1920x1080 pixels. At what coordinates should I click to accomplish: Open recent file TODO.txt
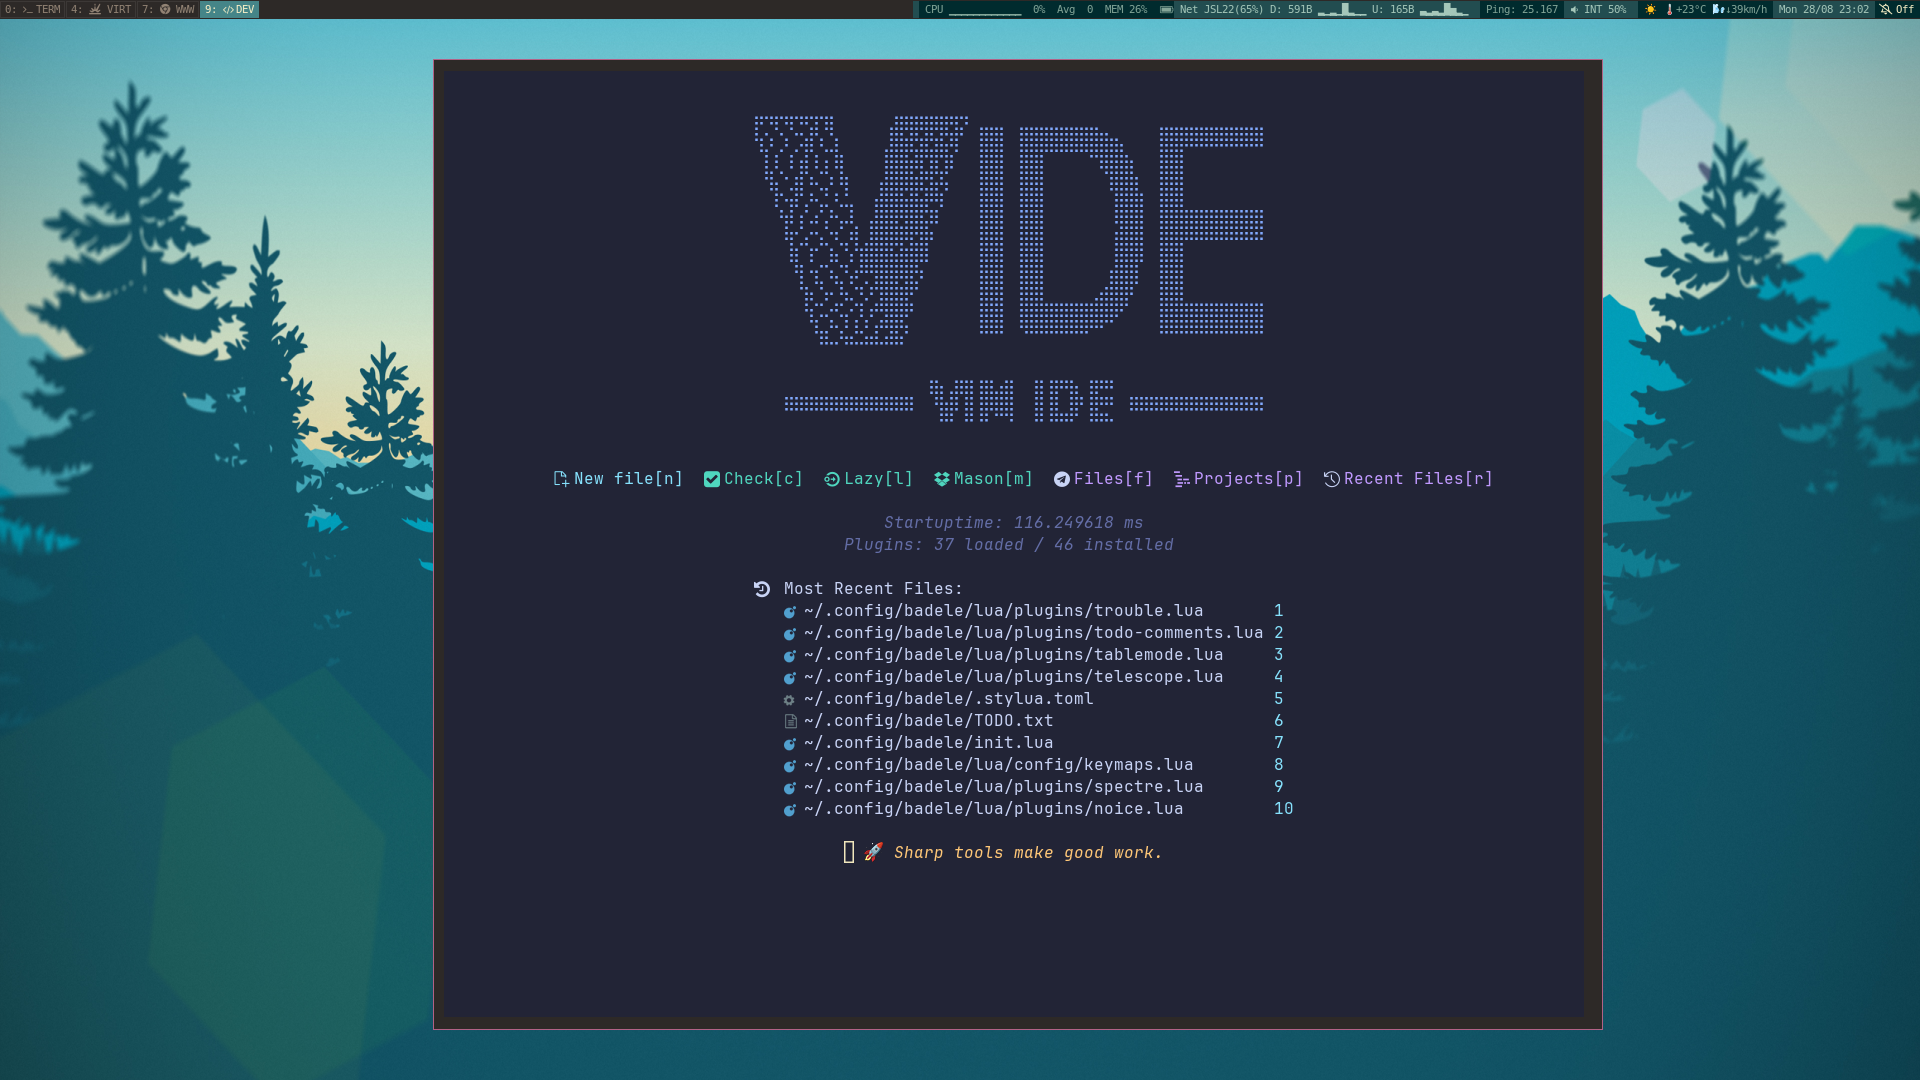(928, 721)
